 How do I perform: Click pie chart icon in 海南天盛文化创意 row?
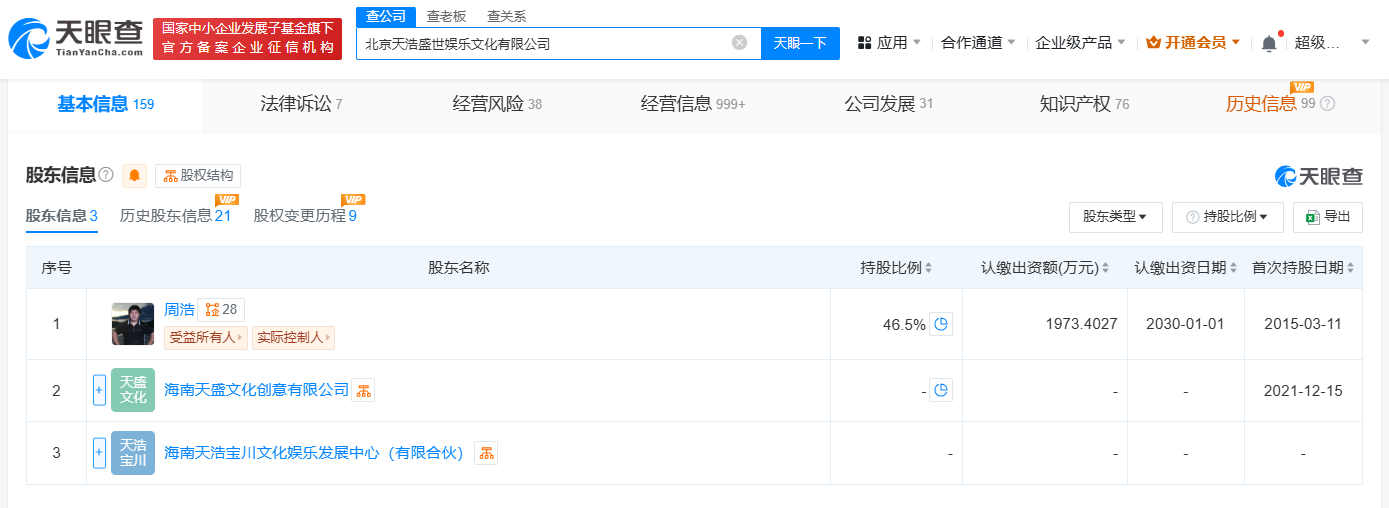[x=940, y=390]
